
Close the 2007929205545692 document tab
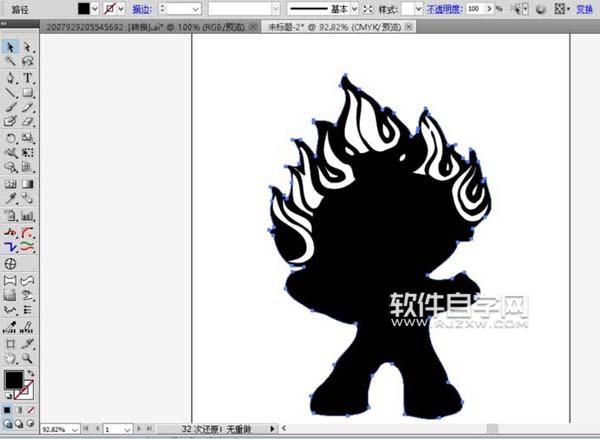click(x=253, y=27)
